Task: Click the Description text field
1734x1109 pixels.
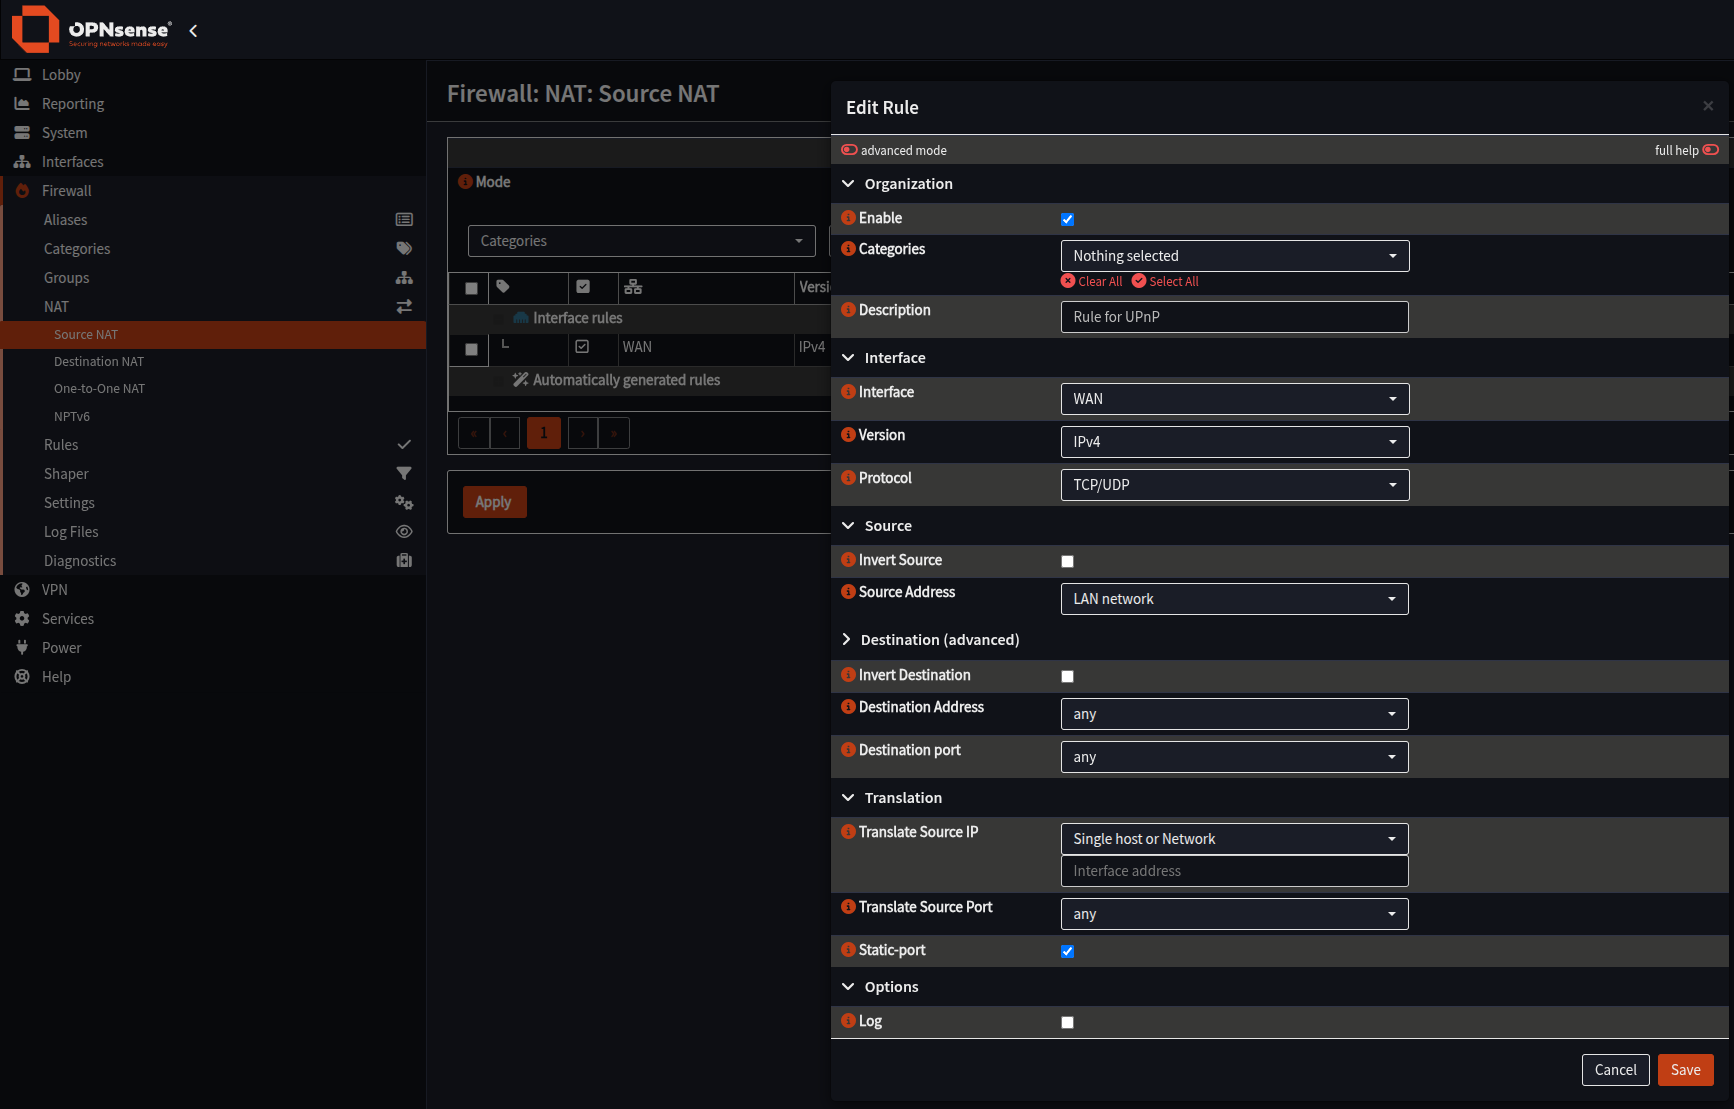Action: [1234, 317]
